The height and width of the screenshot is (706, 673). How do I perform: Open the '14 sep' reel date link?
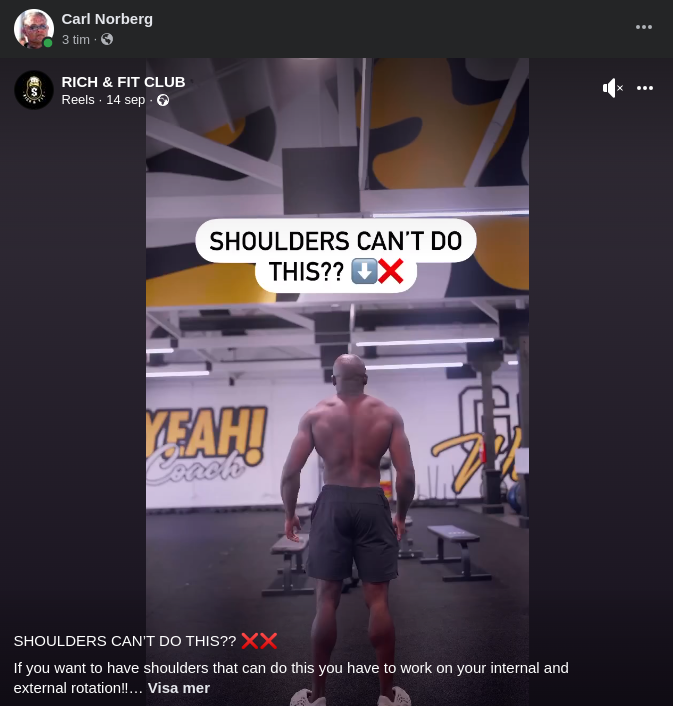[x=126, y=100]
